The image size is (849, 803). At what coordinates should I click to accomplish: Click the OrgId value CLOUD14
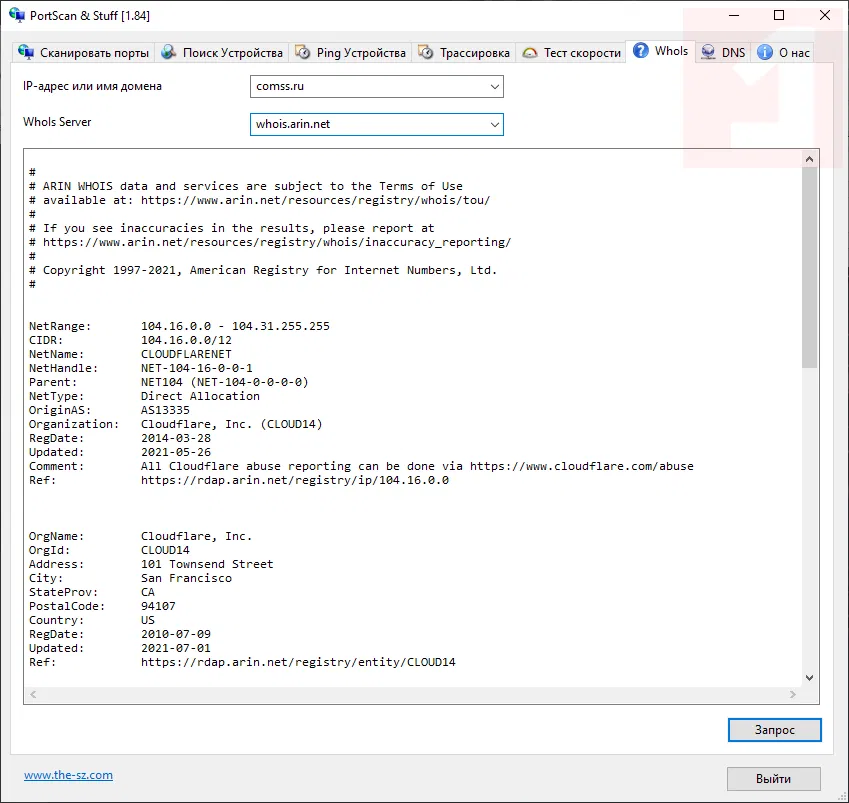[165, 550]
